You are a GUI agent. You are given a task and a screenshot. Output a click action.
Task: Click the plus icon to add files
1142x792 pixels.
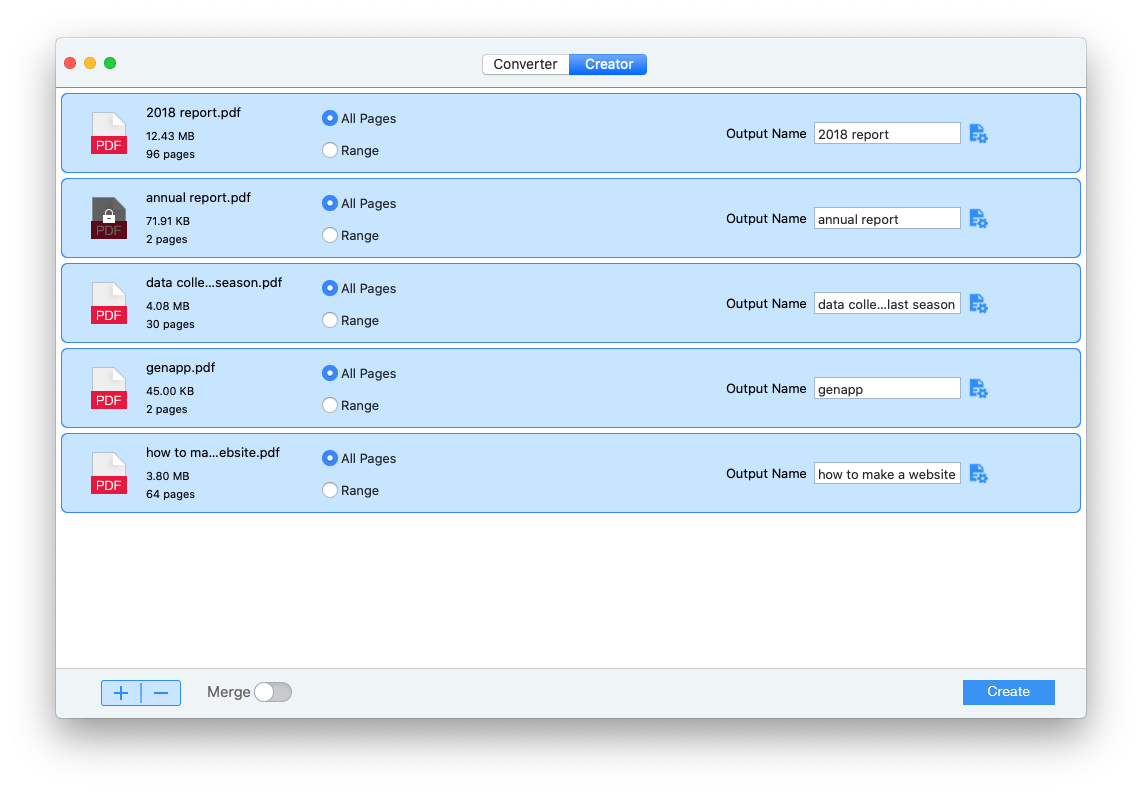tap(121, 693)
